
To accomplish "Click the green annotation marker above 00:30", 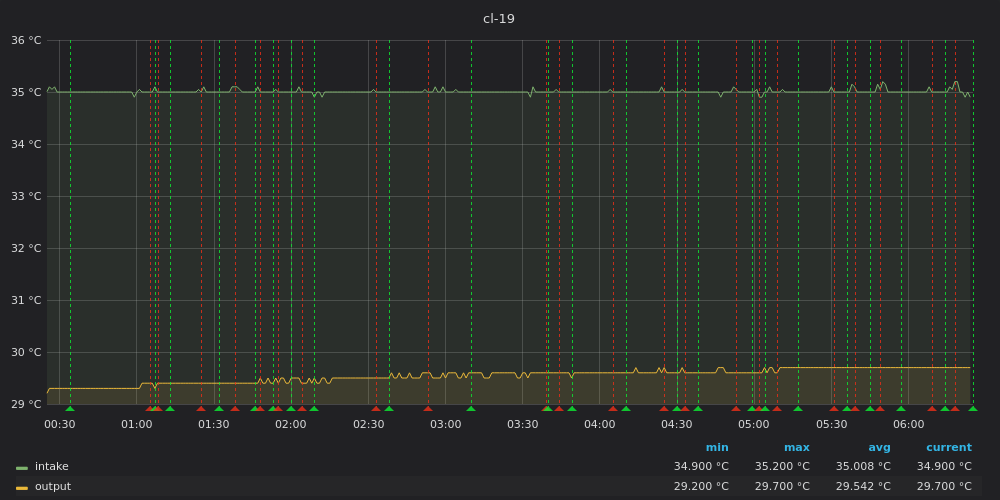I will 70,408.
